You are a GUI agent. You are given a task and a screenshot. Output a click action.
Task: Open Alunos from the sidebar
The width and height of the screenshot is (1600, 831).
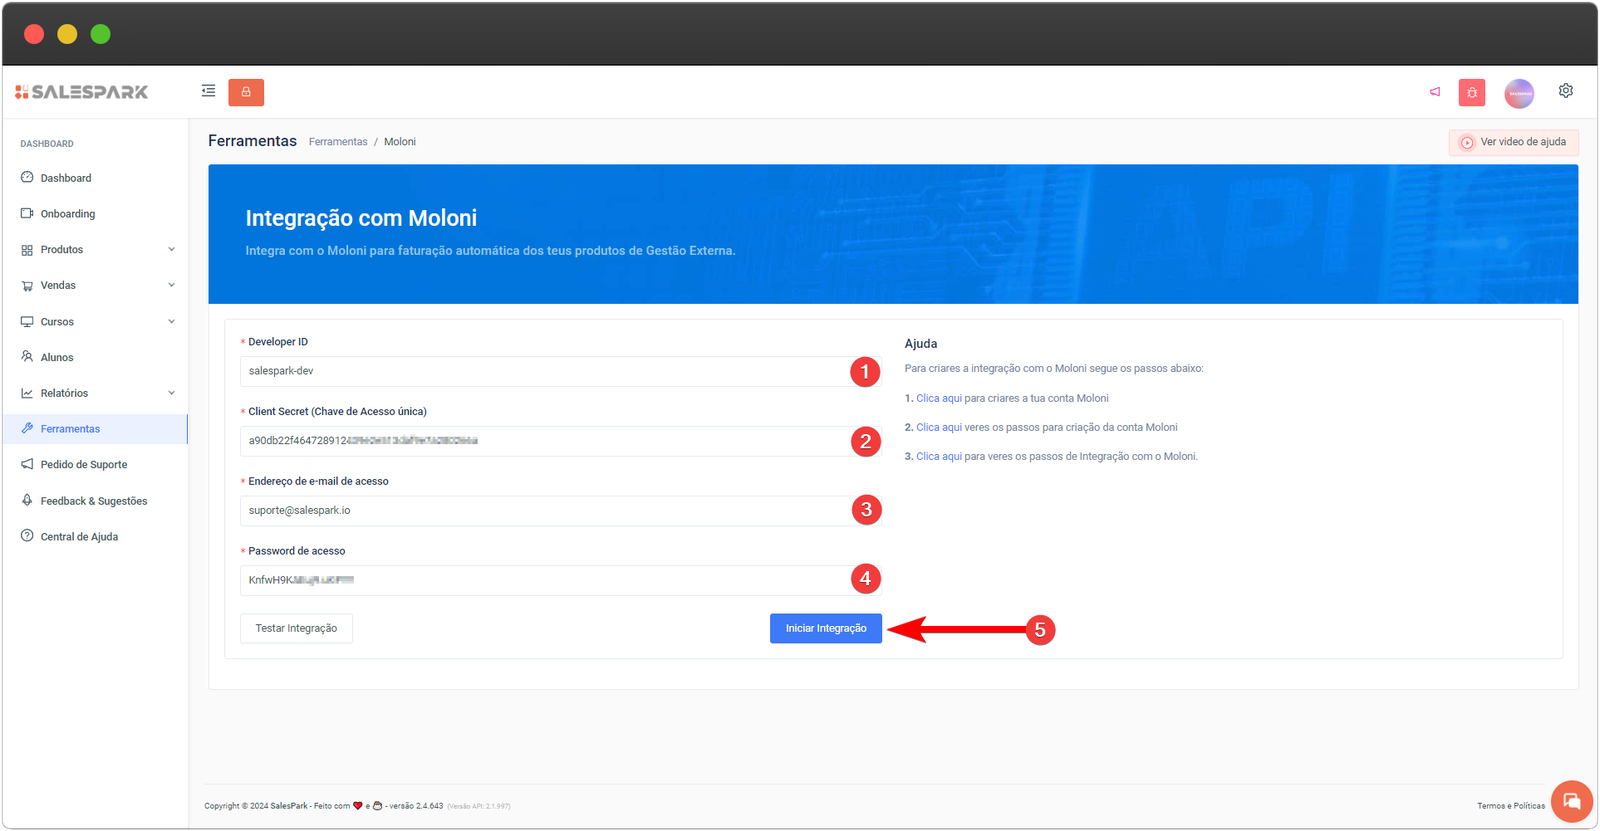(x=57, y=357)
